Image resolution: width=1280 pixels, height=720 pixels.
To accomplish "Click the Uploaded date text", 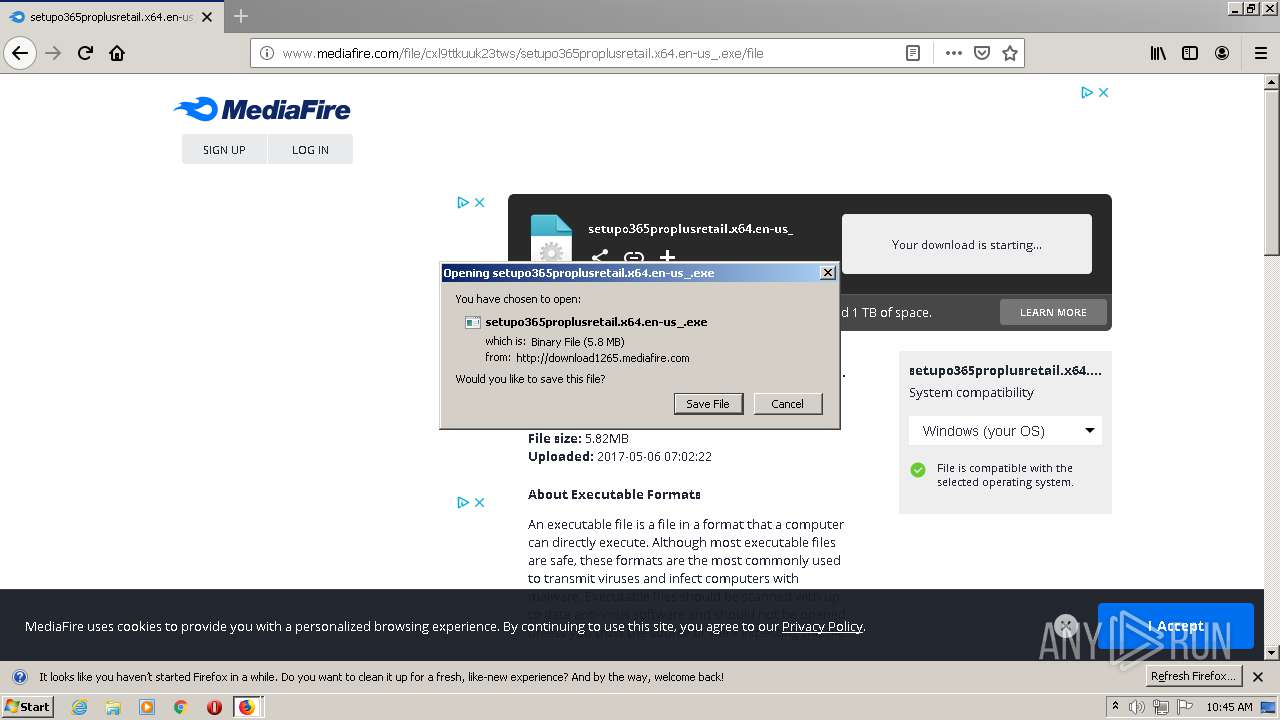I will click(620, 456).
